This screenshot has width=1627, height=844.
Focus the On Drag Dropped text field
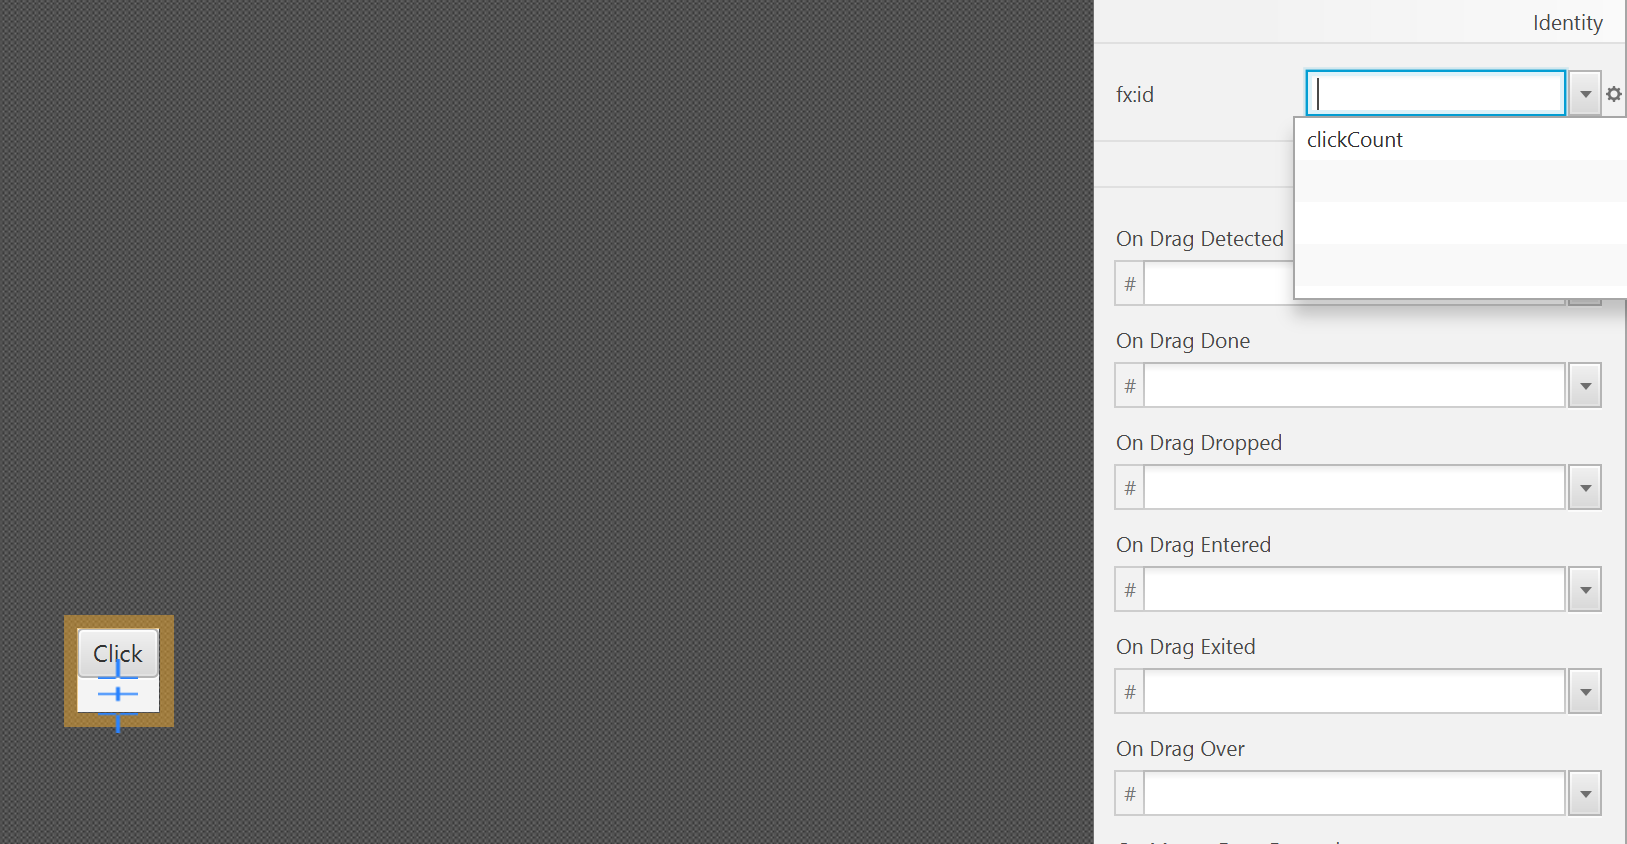tap(1353, 488)
